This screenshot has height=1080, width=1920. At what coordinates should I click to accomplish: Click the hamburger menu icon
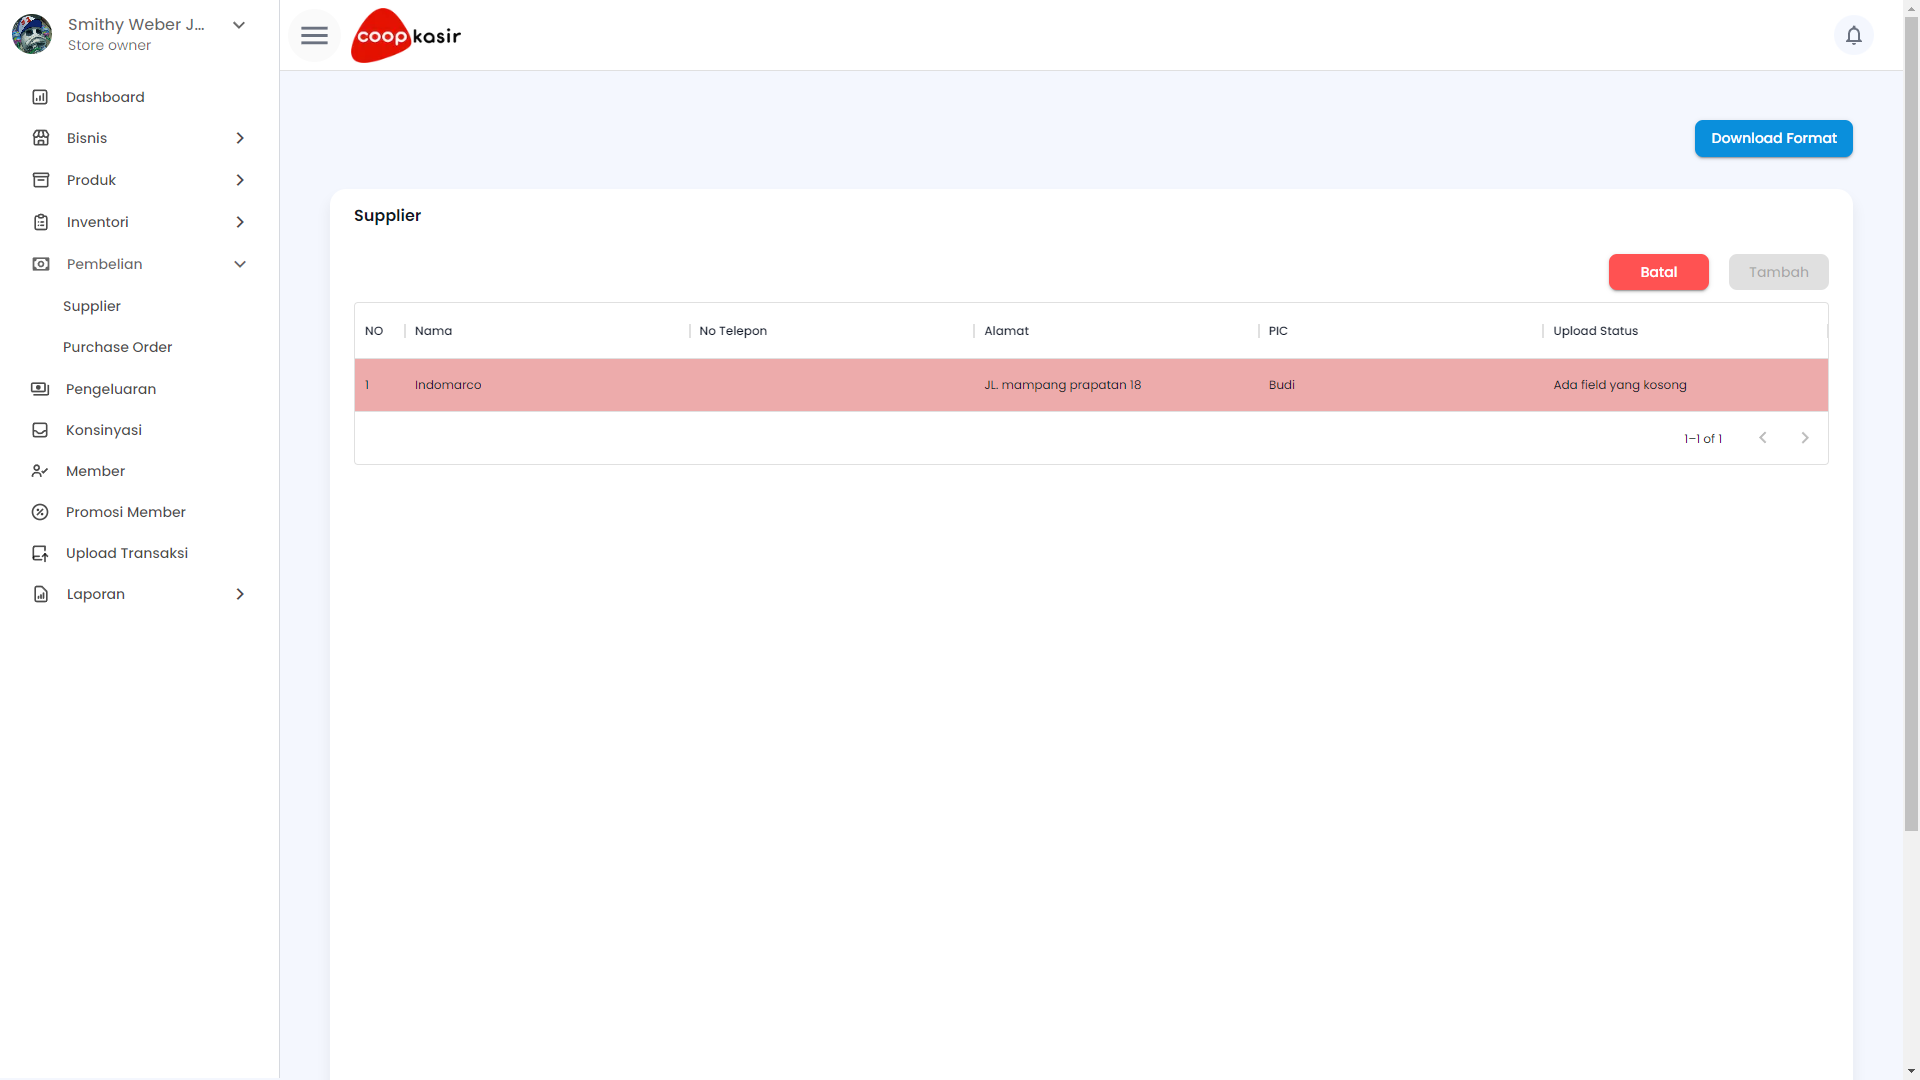point(314,35)
